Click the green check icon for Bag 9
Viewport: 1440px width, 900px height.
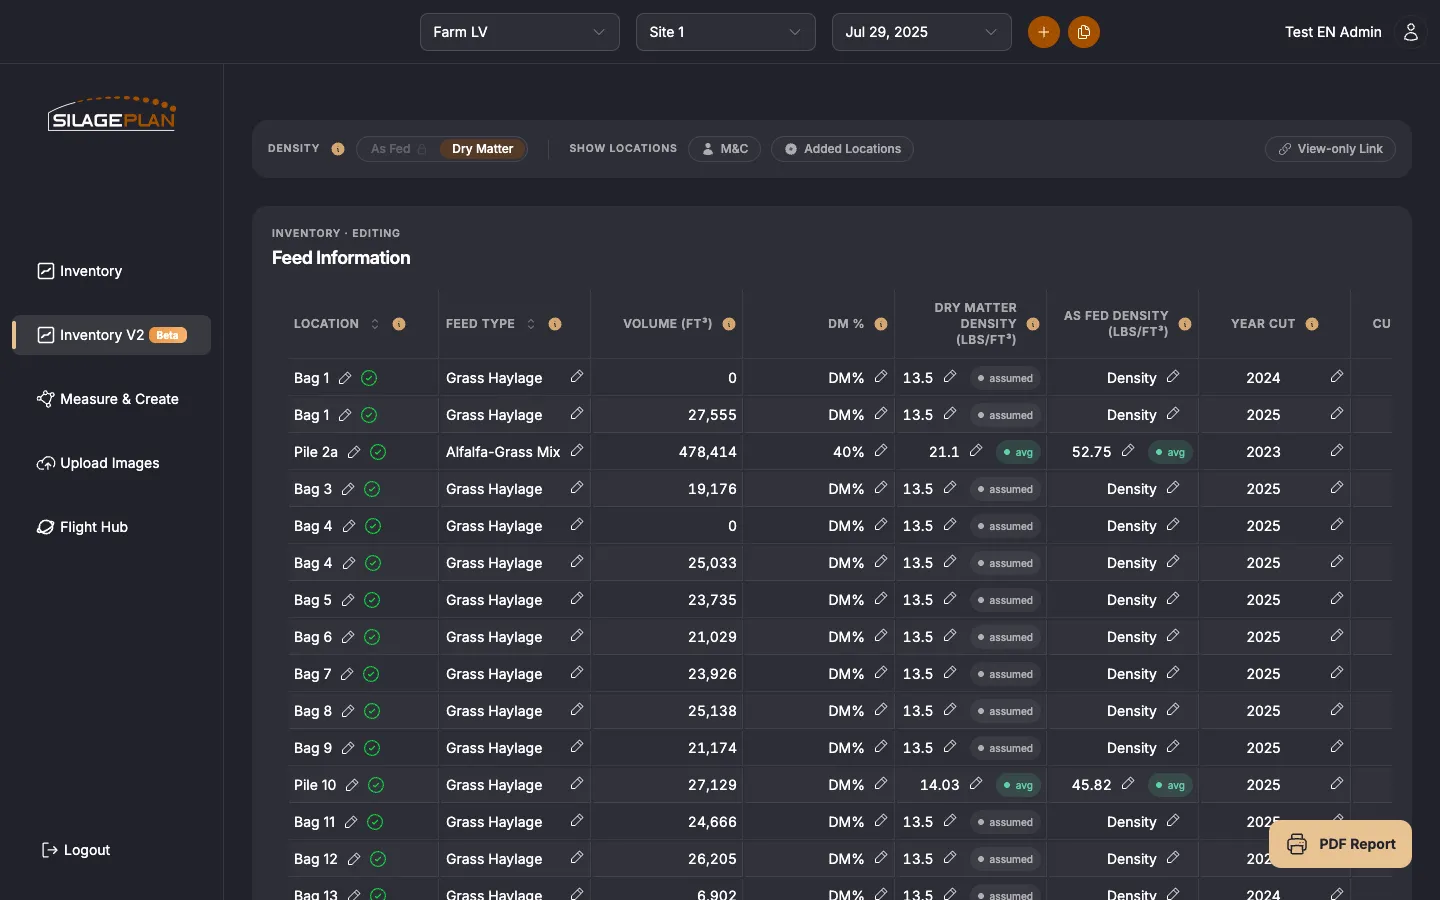coord(372,748)
